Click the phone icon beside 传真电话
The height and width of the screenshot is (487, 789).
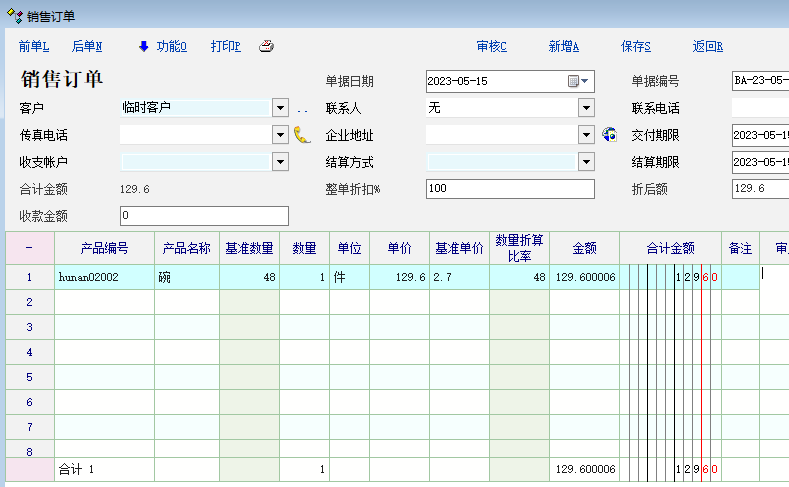pos(302,135)
